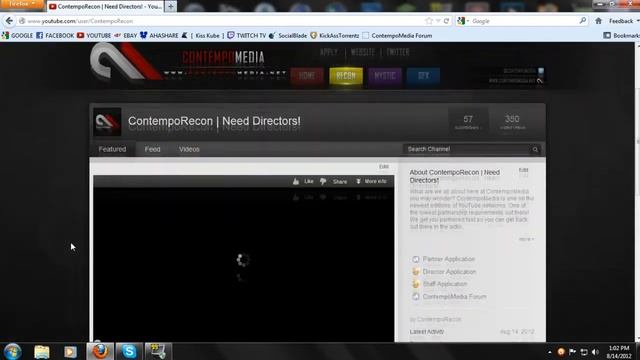The image size is (640, 360).
Task: Select the search engine dropdown in search box
Action: pos(463,21)
